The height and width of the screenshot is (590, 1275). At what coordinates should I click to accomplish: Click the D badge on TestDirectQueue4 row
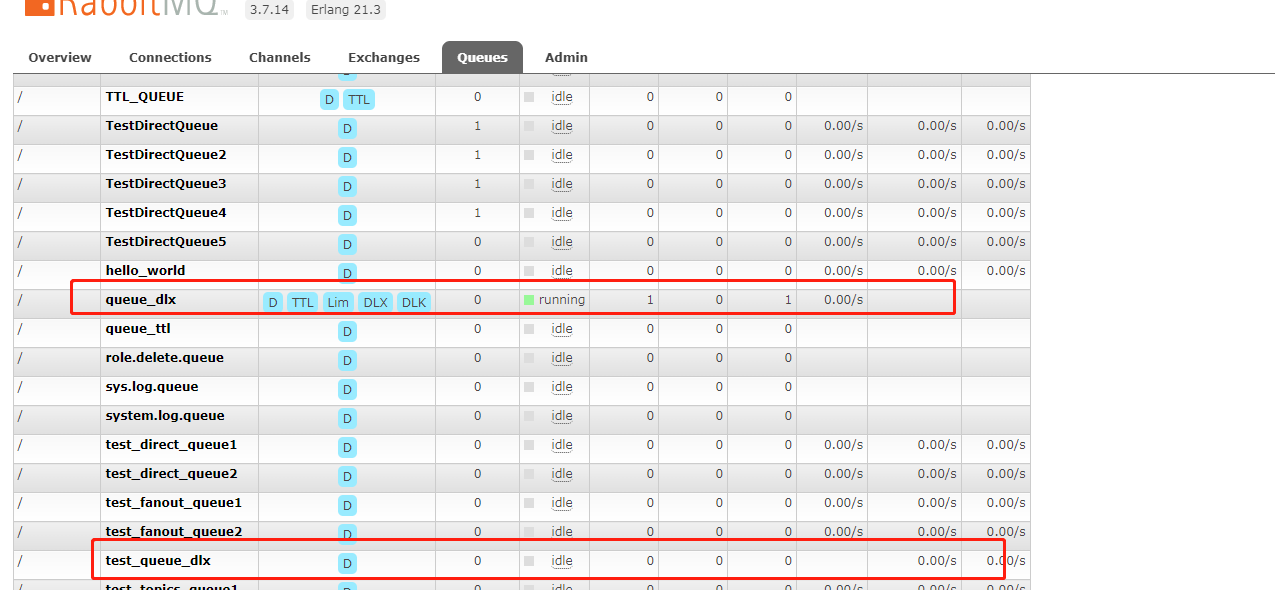(347, 216)
